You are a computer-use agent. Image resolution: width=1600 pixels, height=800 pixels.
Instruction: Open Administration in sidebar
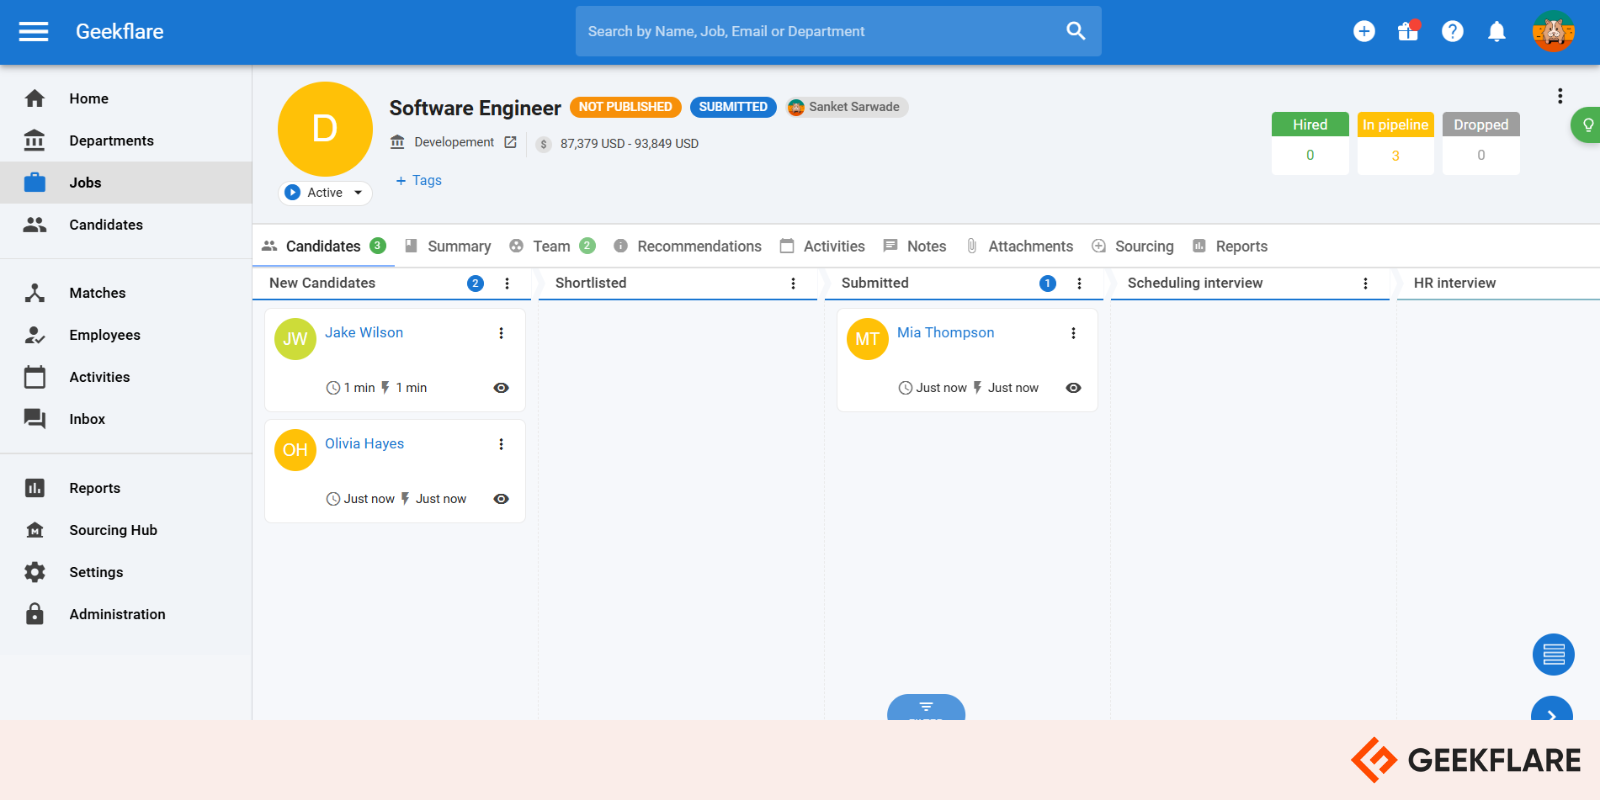(x=126, y=613)
